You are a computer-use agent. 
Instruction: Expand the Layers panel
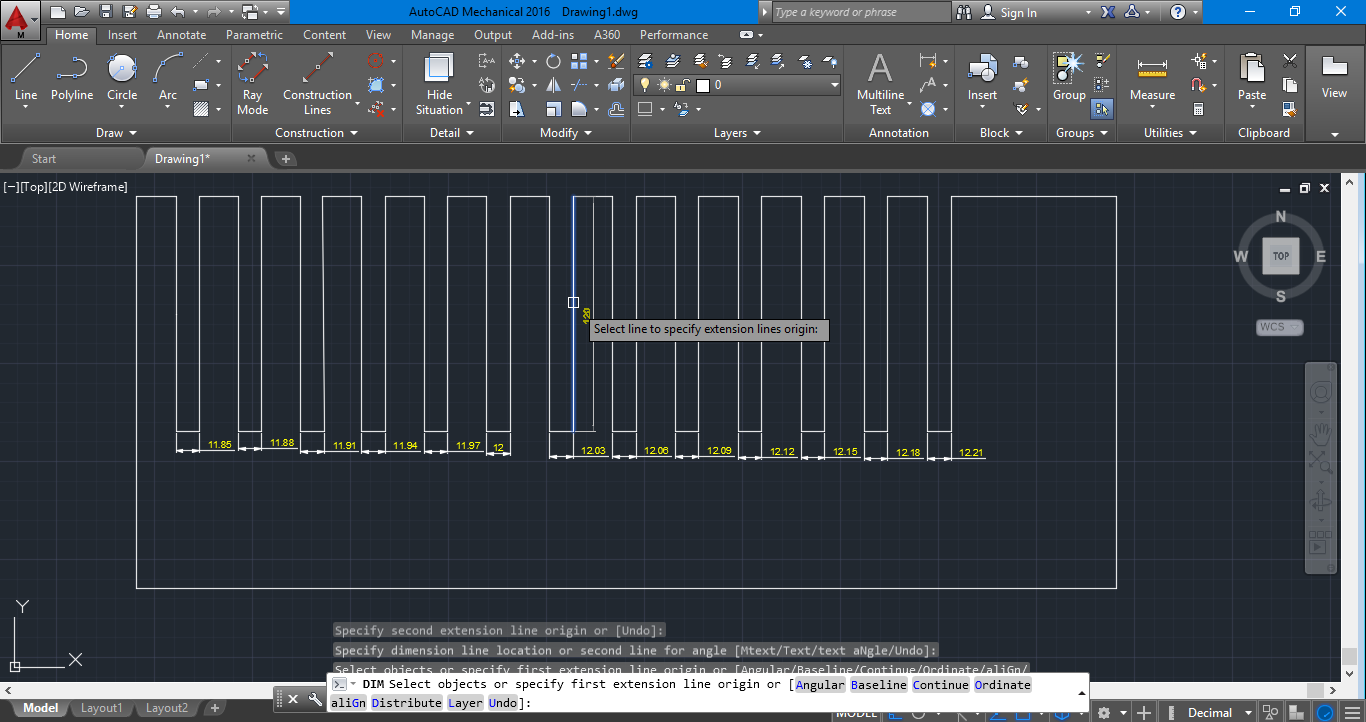tap(737, 133)
